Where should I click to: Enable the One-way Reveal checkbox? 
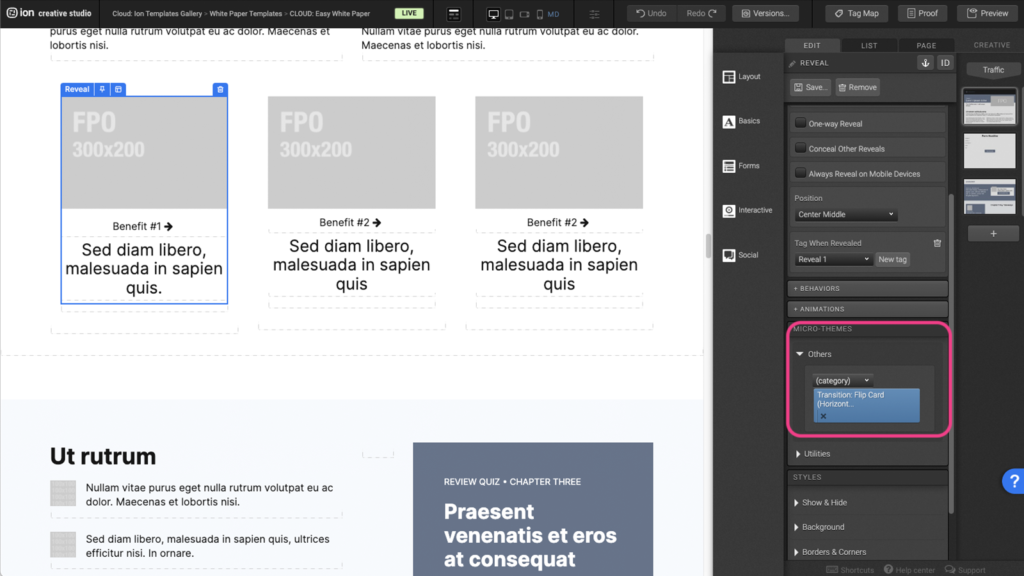[x=800, y=123]
